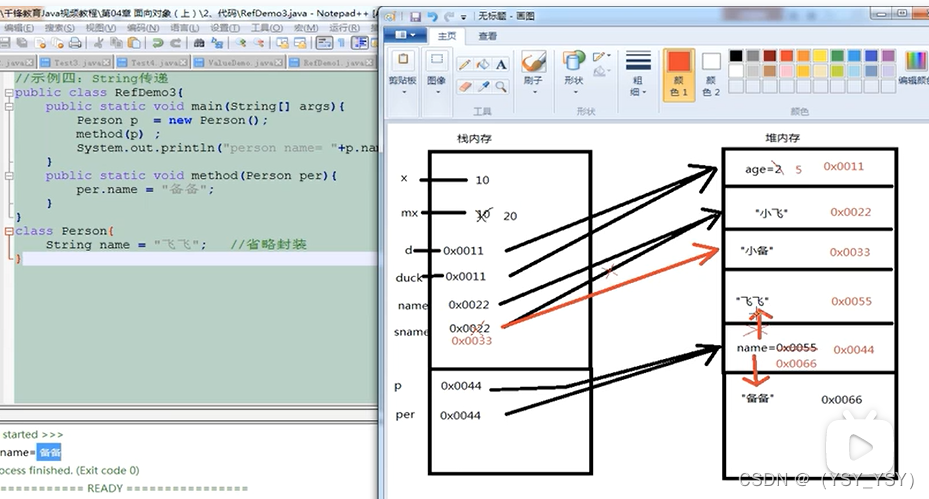The width and height of the screenshot is (929, 499).
Task: Toggle Notepad++ indent guide button
Action: (x=359, y=43)
